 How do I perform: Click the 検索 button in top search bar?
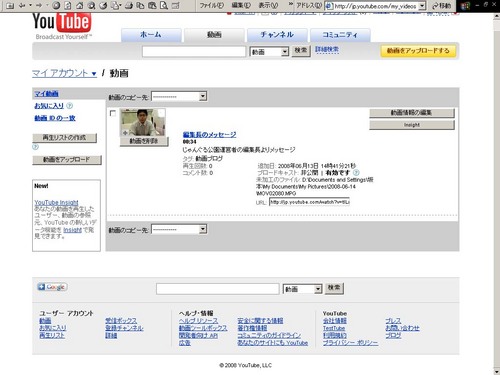coord(301,50)
